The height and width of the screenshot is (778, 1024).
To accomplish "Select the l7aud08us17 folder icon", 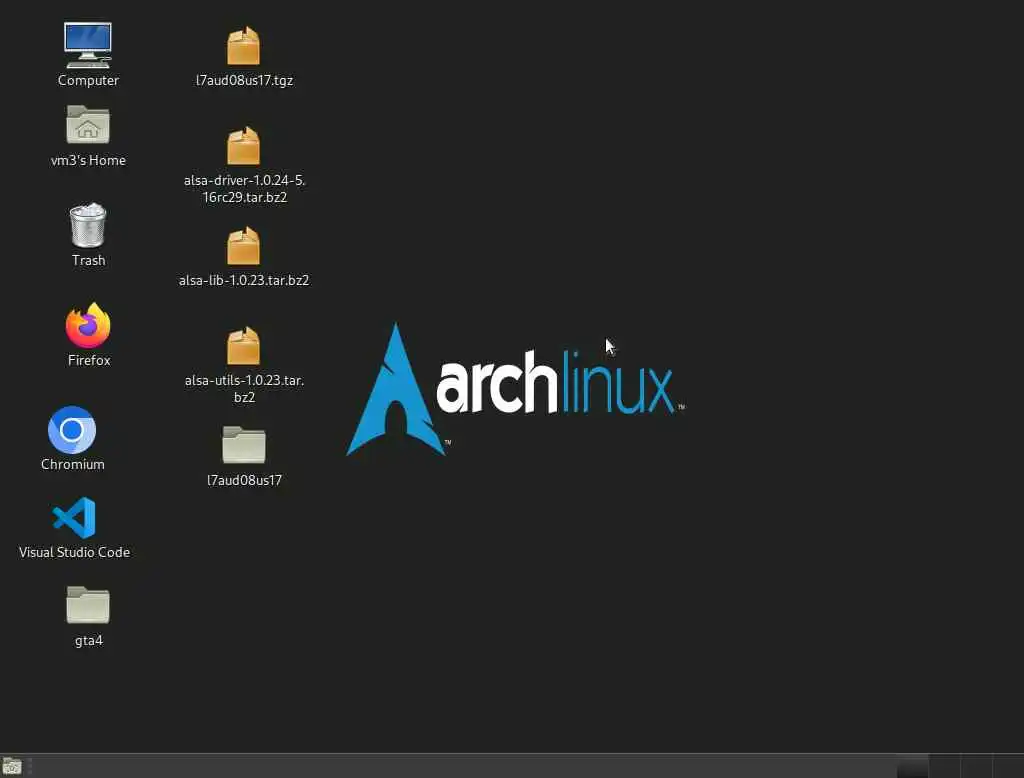I will pyautogui.click(x=244, y=444).
